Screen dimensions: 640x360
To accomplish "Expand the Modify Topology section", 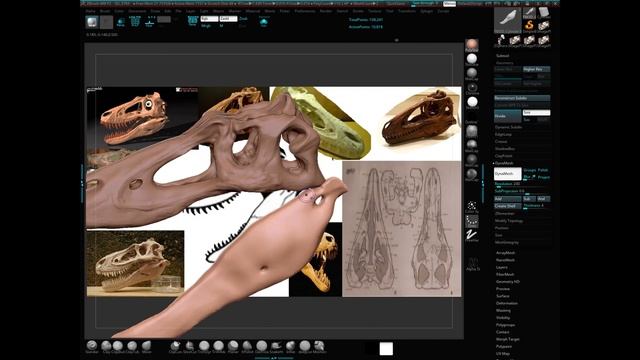I will click(509, 221).
